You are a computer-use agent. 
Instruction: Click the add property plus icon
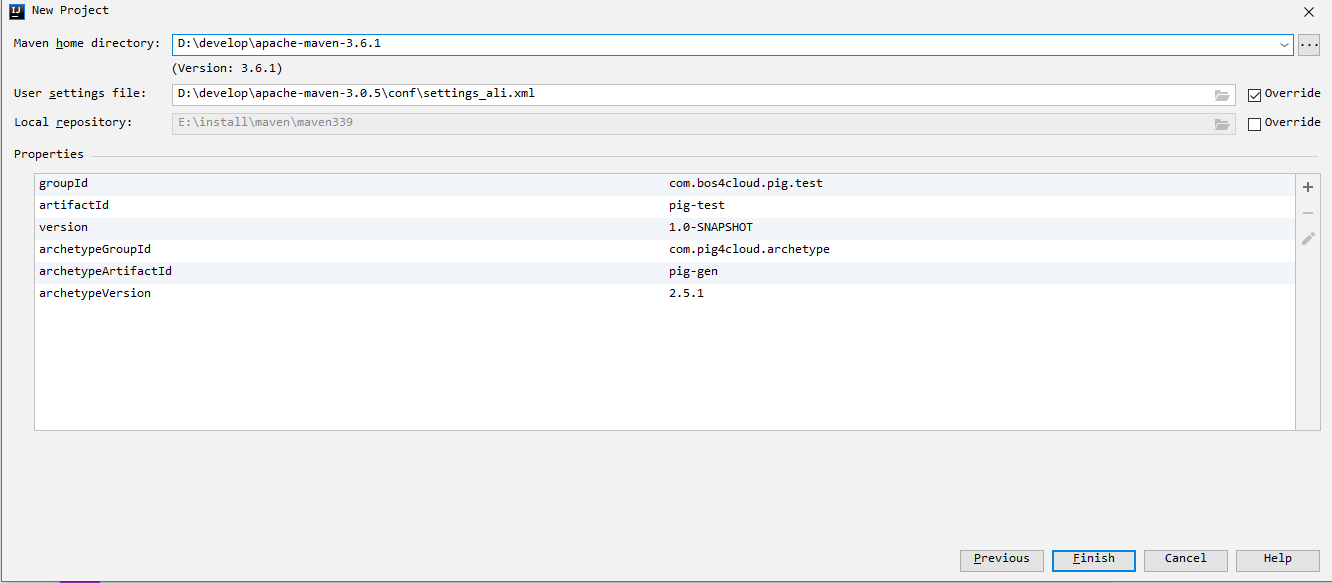[1308, 187]
